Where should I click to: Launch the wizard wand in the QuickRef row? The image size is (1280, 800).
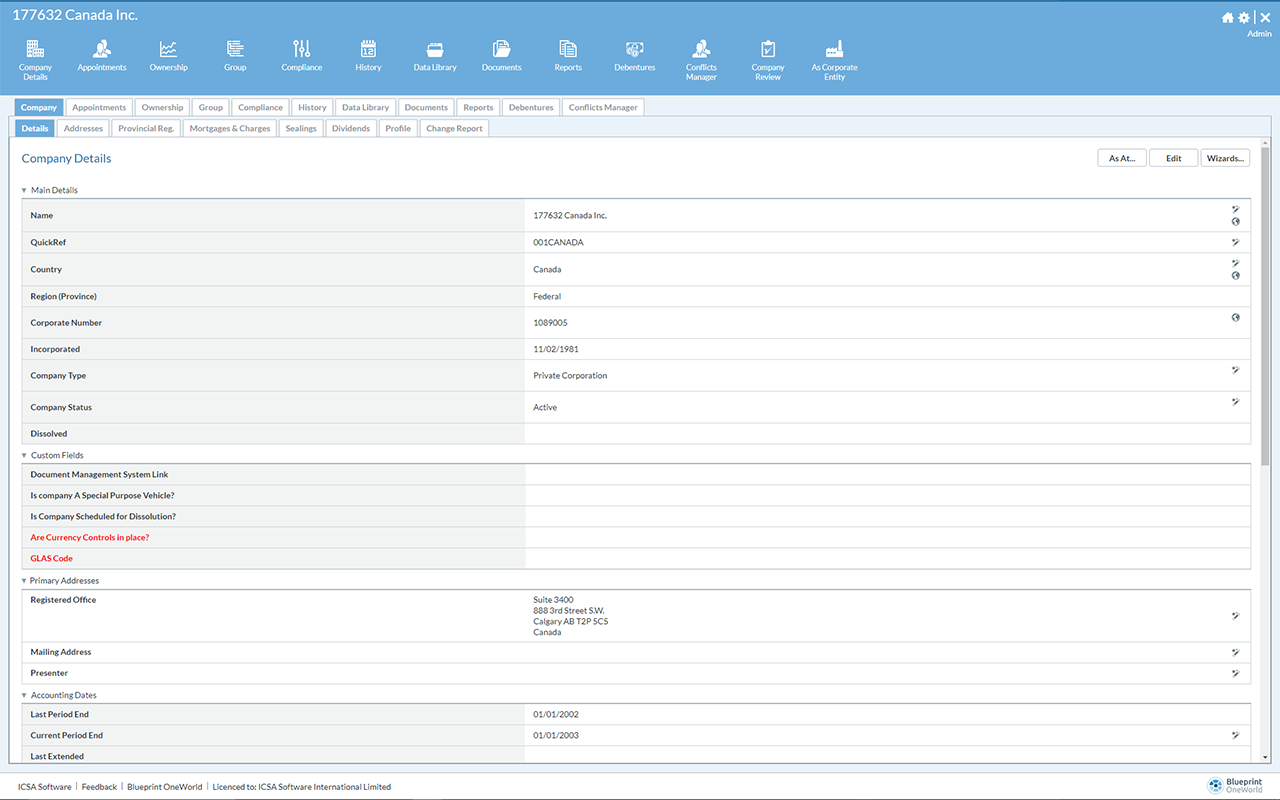point(1235,242)
